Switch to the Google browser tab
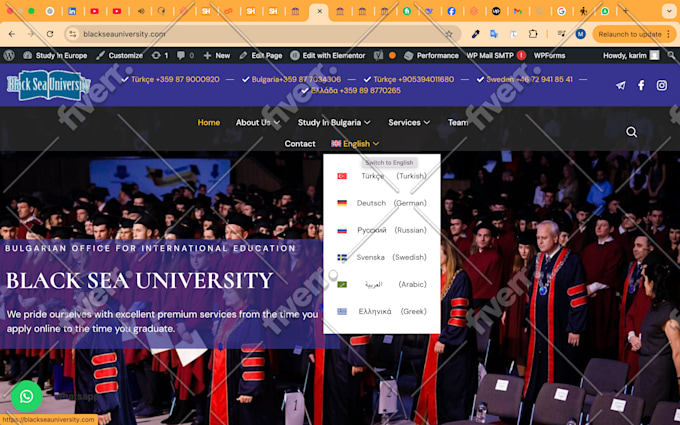The height and width of the screenshot is (425, 680). click(x=562, y=11)
